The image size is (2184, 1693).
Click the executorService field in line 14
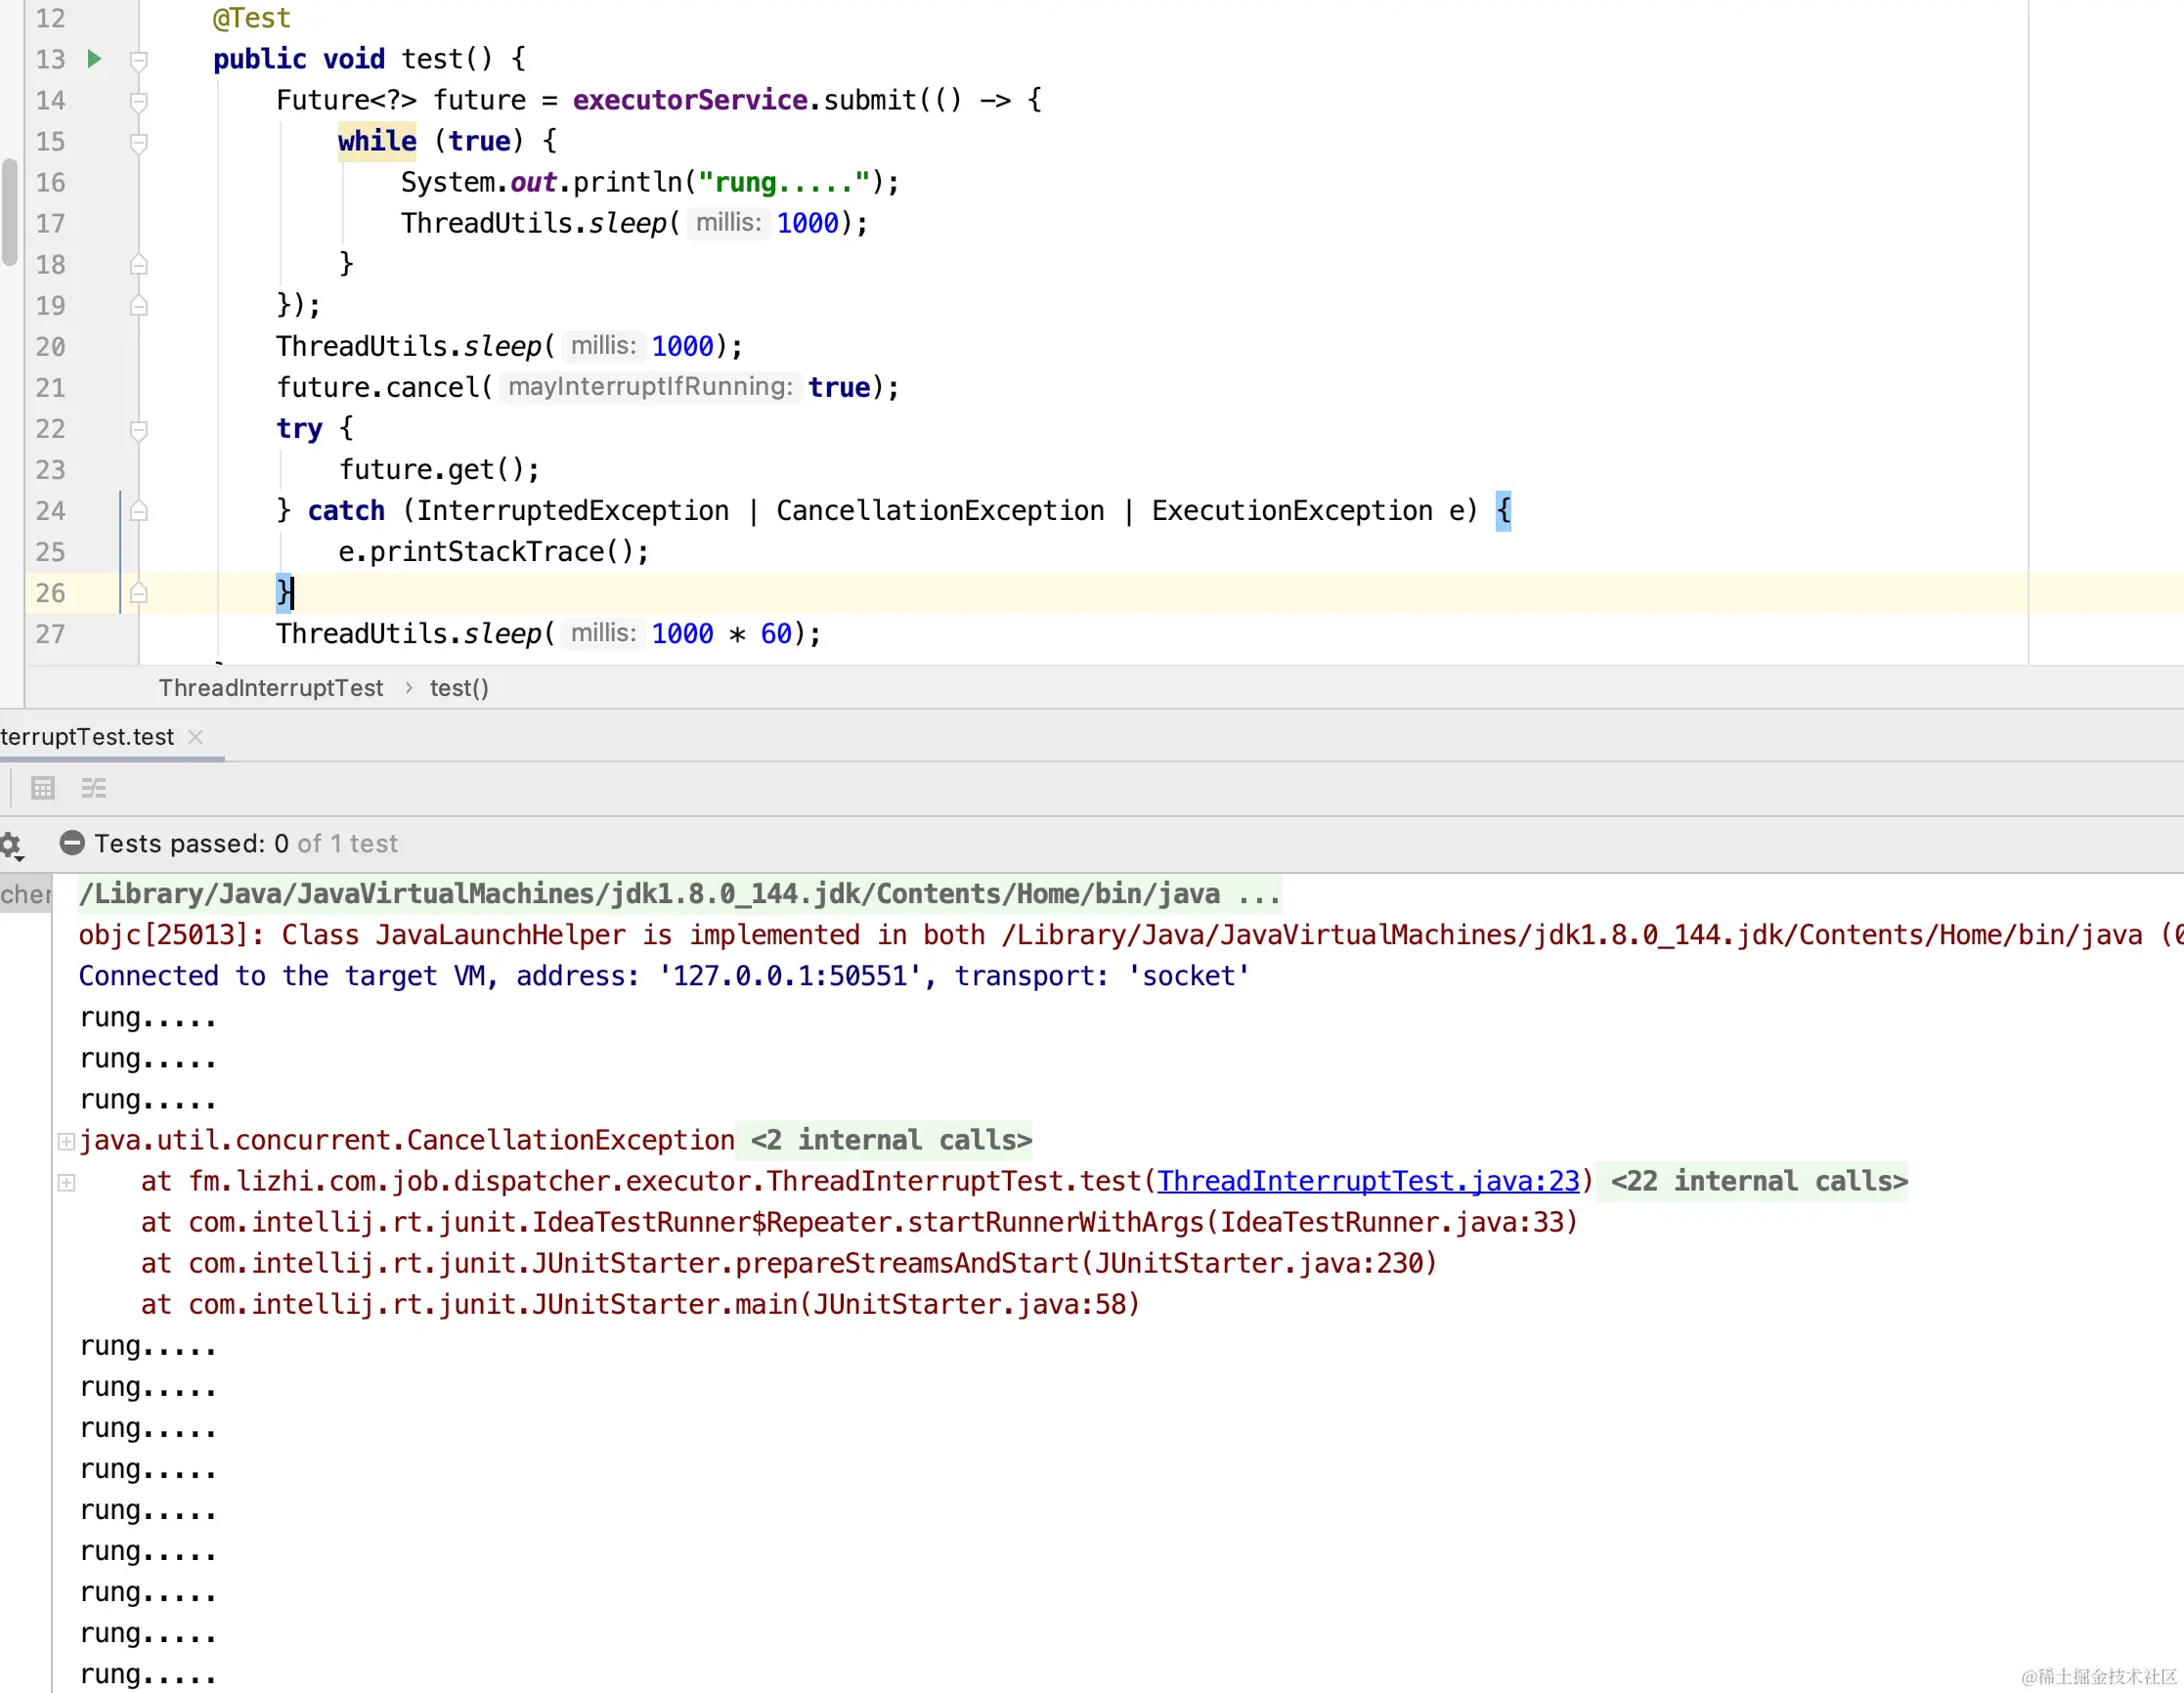click(x=690, y=100)
